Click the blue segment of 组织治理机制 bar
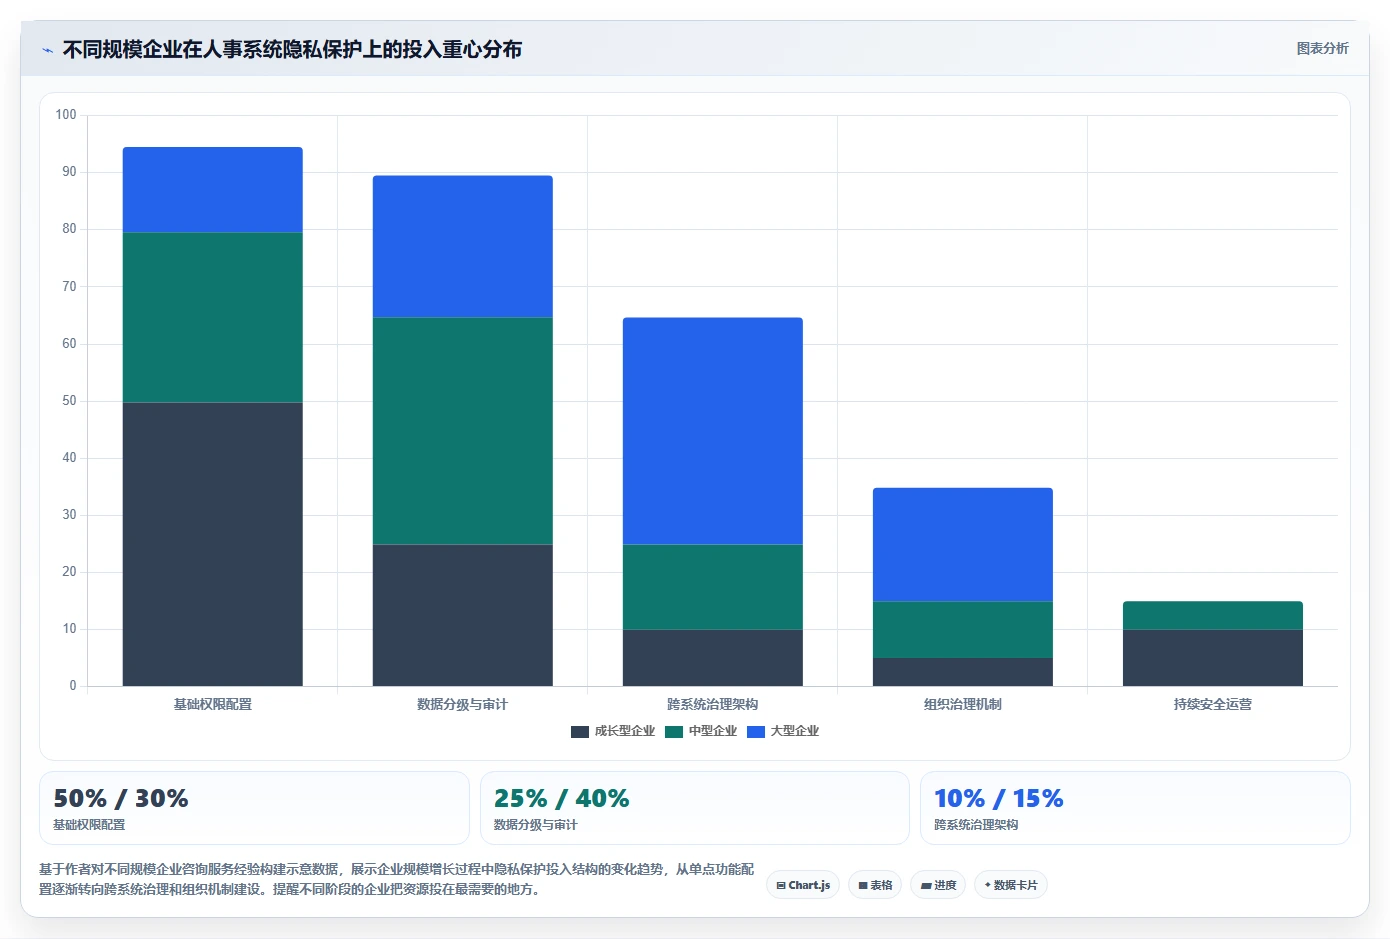Screen dimensions: 1390x939 point(963,544)
